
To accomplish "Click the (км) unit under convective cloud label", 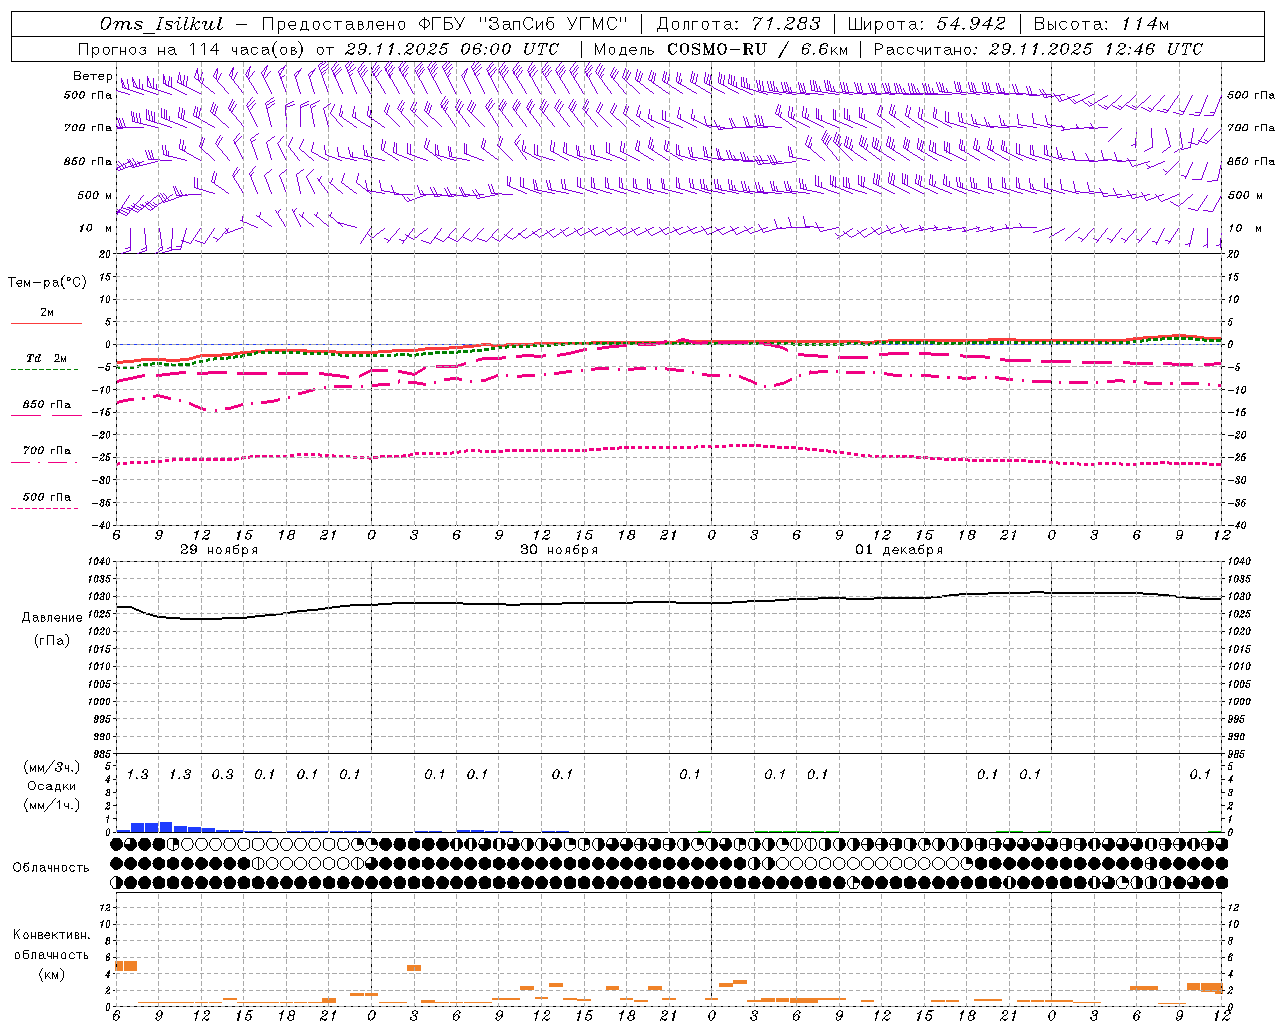I will (x=51, y=974).
